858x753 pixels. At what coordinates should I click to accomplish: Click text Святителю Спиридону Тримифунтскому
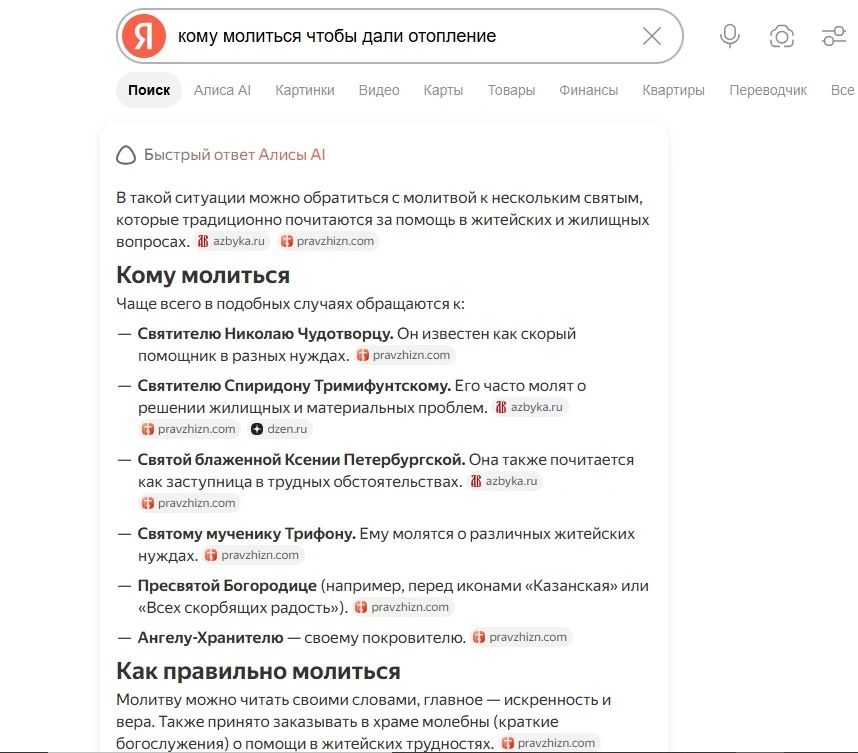coord(294,385)
